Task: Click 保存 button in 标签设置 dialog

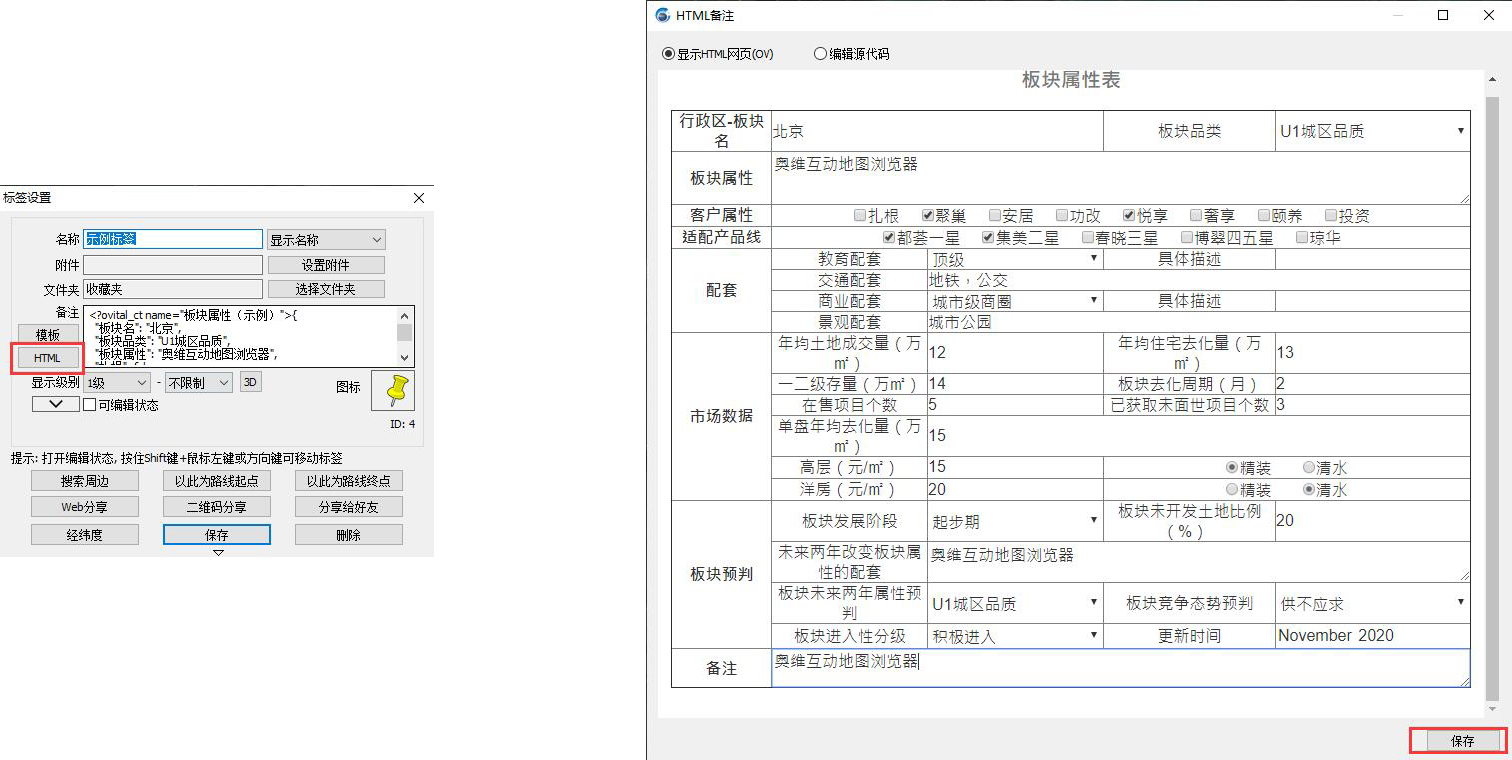Action: 217,535
